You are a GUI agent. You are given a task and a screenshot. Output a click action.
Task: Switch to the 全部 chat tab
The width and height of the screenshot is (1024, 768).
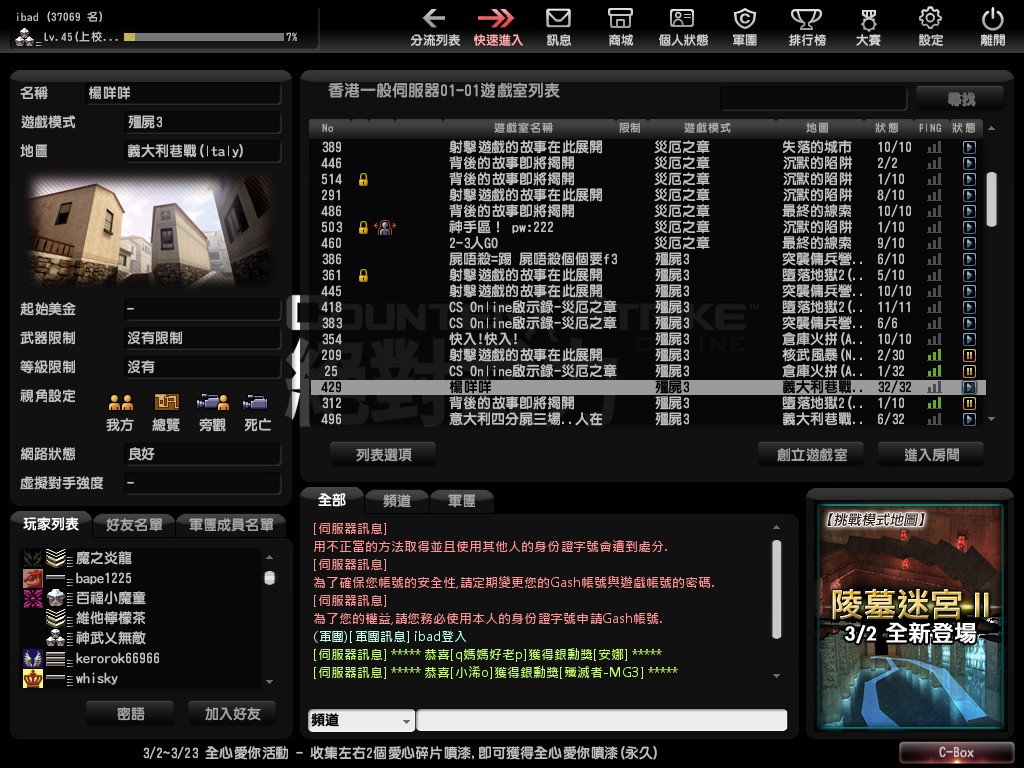[332, 500]
